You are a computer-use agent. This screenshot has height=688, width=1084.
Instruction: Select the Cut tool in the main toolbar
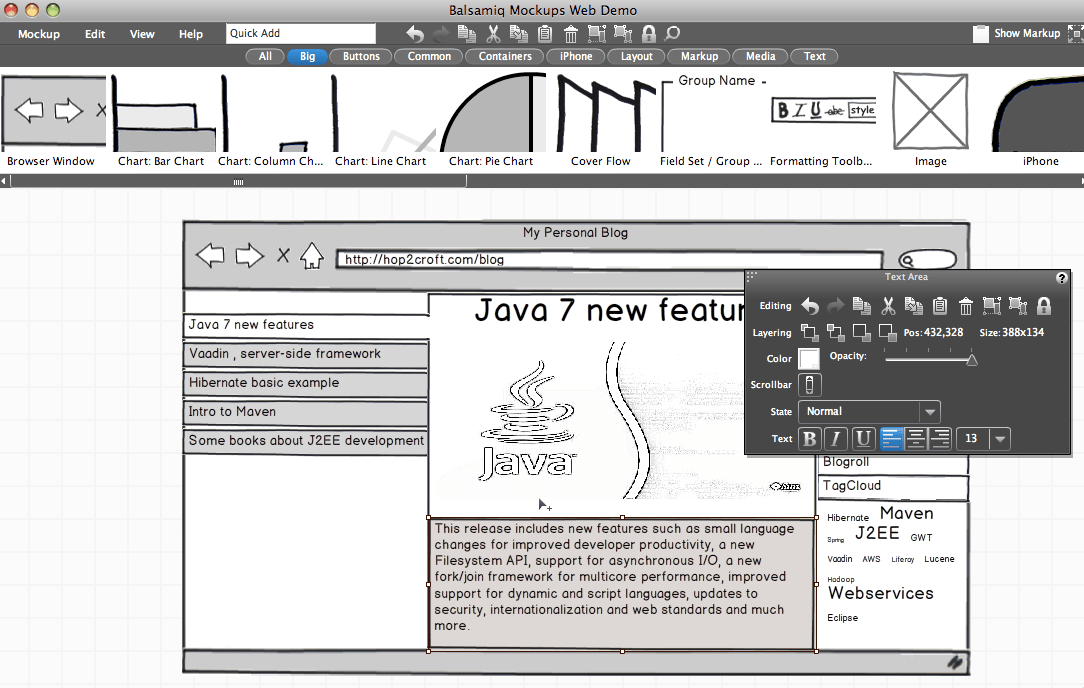(x=493, y=33)
